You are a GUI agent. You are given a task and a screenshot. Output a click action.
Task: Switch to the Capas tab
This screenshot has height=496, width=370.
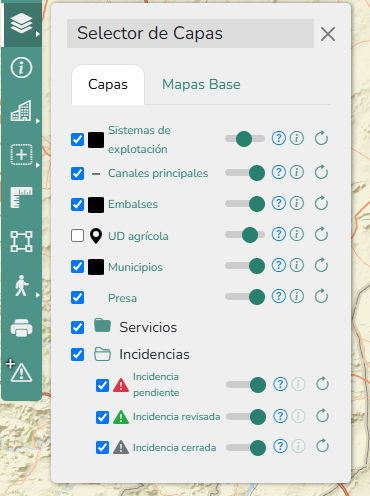click(x=108, y=85)
